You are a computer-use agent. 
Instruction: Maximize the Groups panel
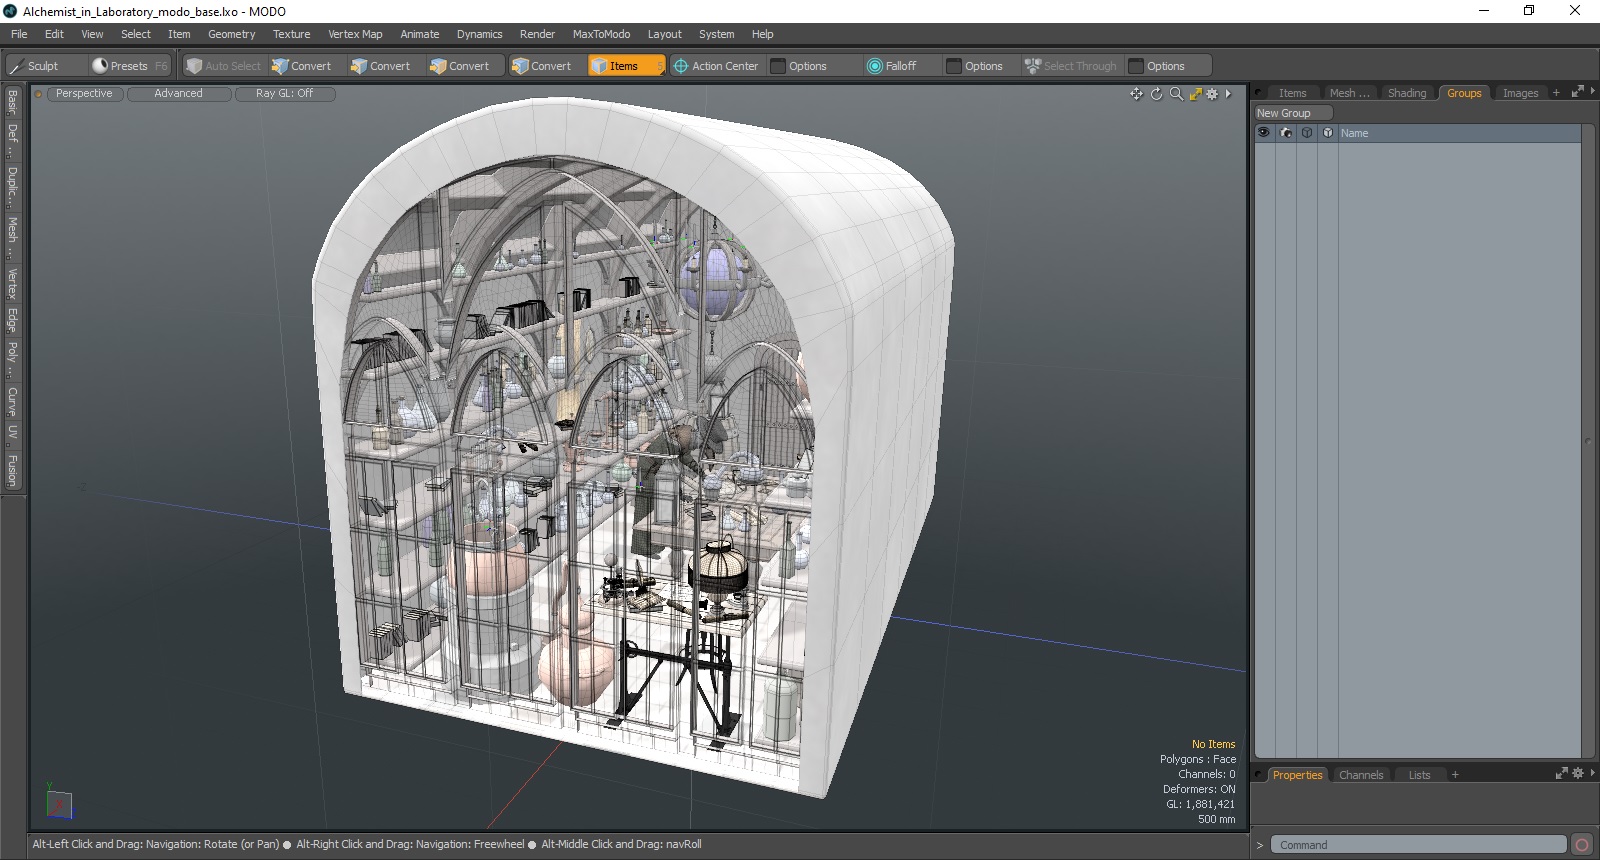(1577, 92)
